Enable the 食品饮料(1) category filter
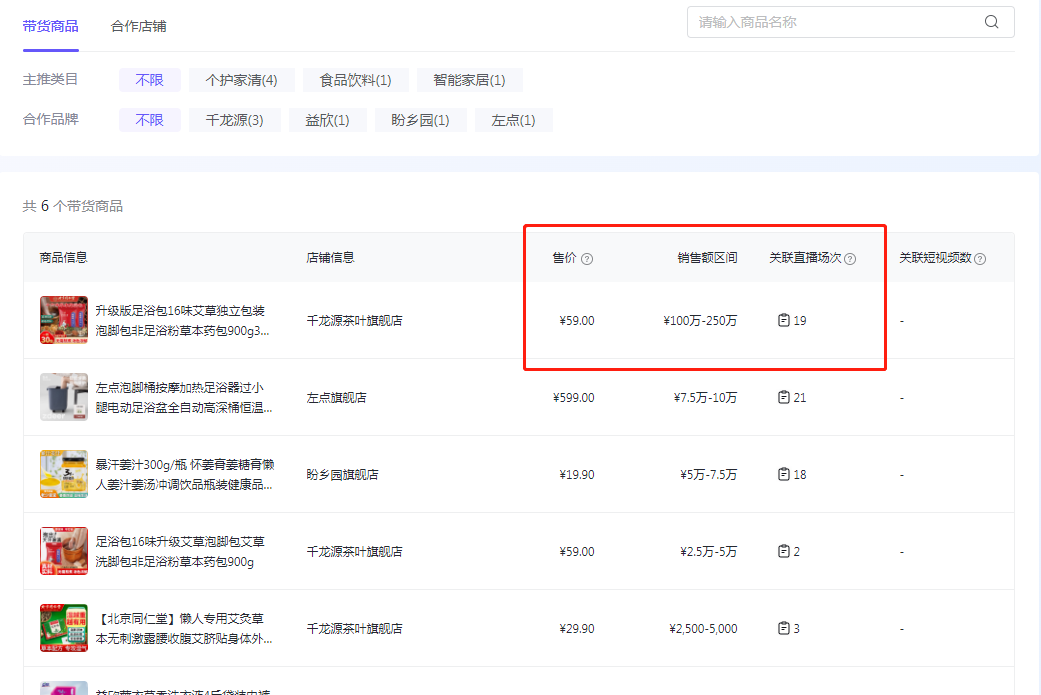This screenshot has height=695, width=1041. [355, 80]
